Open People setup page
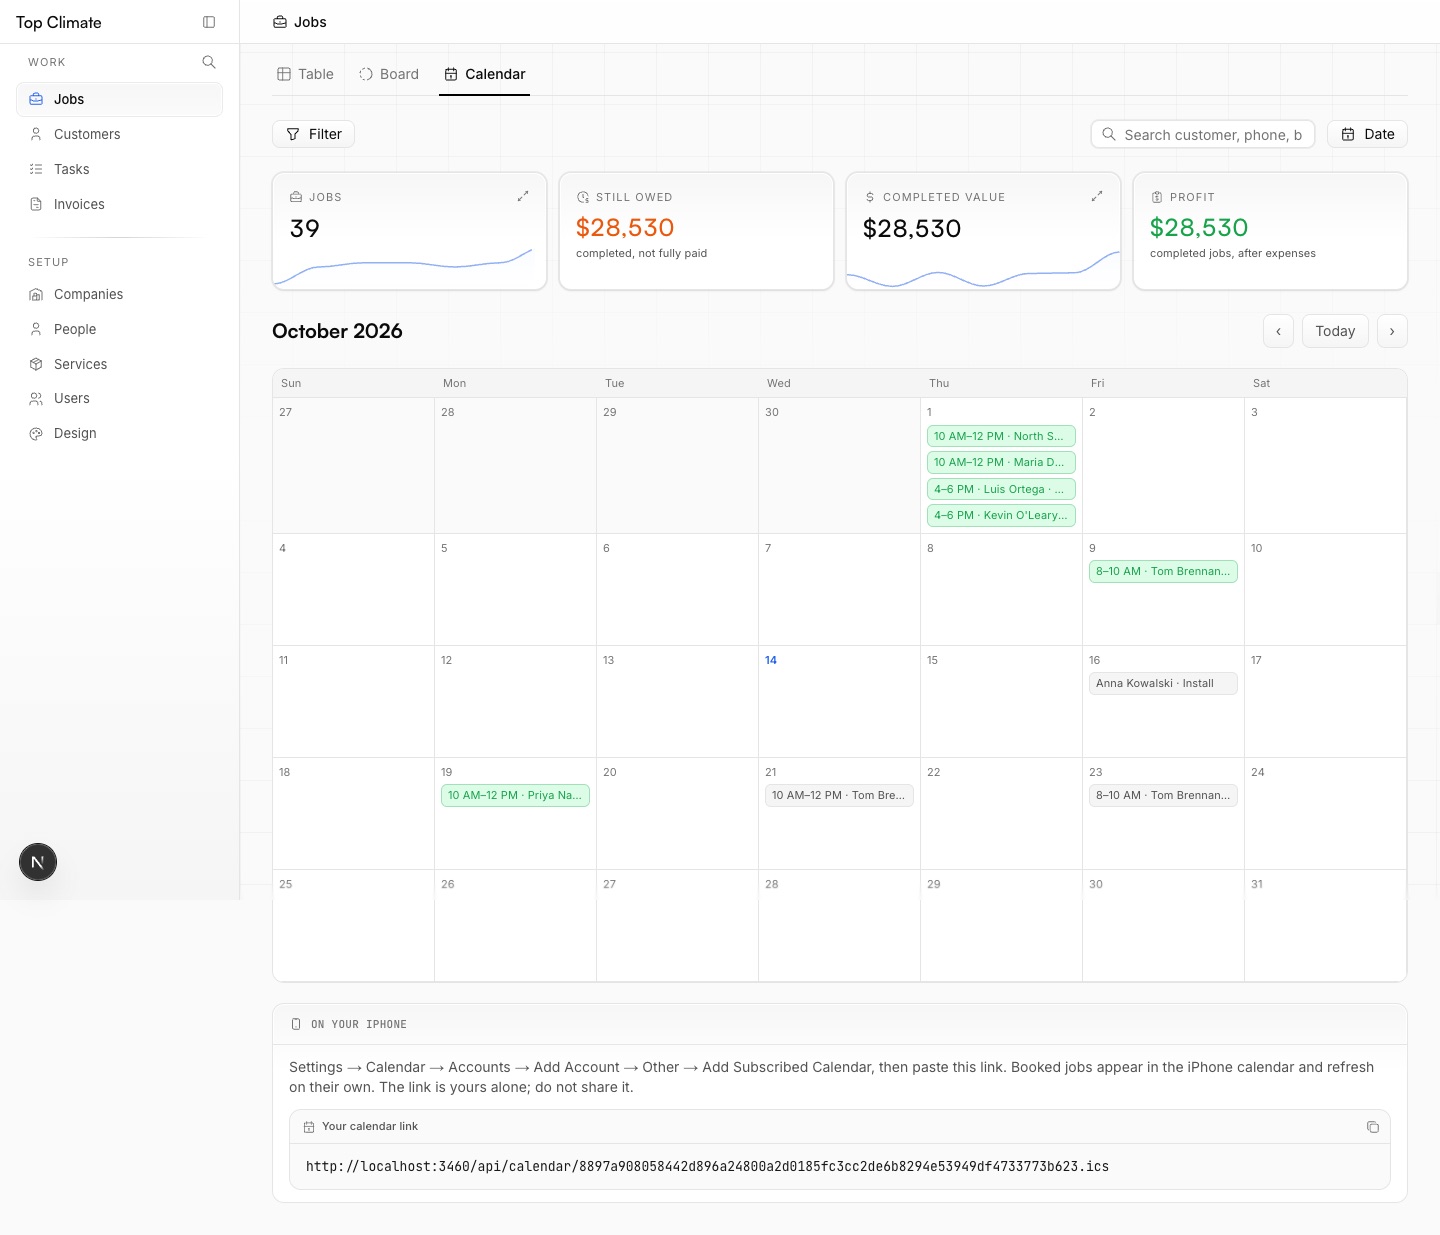 point(119,329)
